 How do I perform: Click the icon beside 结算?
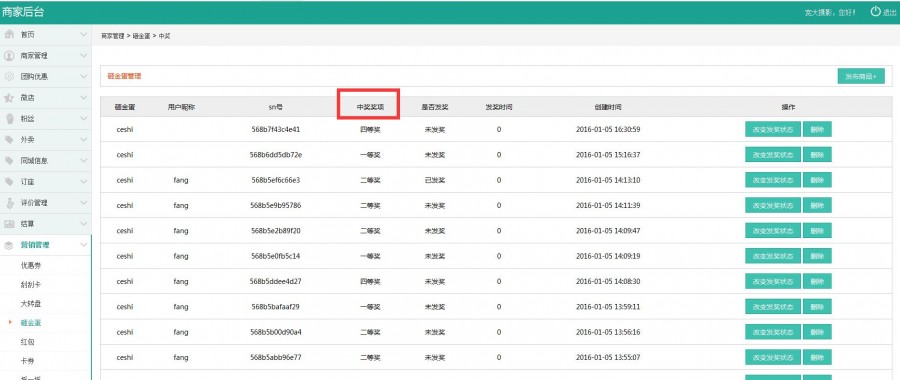click(9, 223)
